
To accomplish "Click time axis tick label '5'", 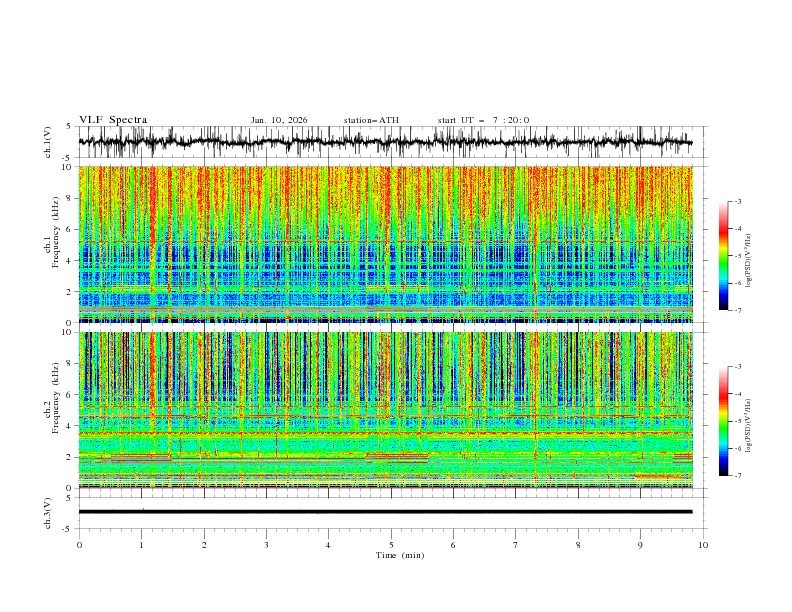I will (x=391, y=545).
